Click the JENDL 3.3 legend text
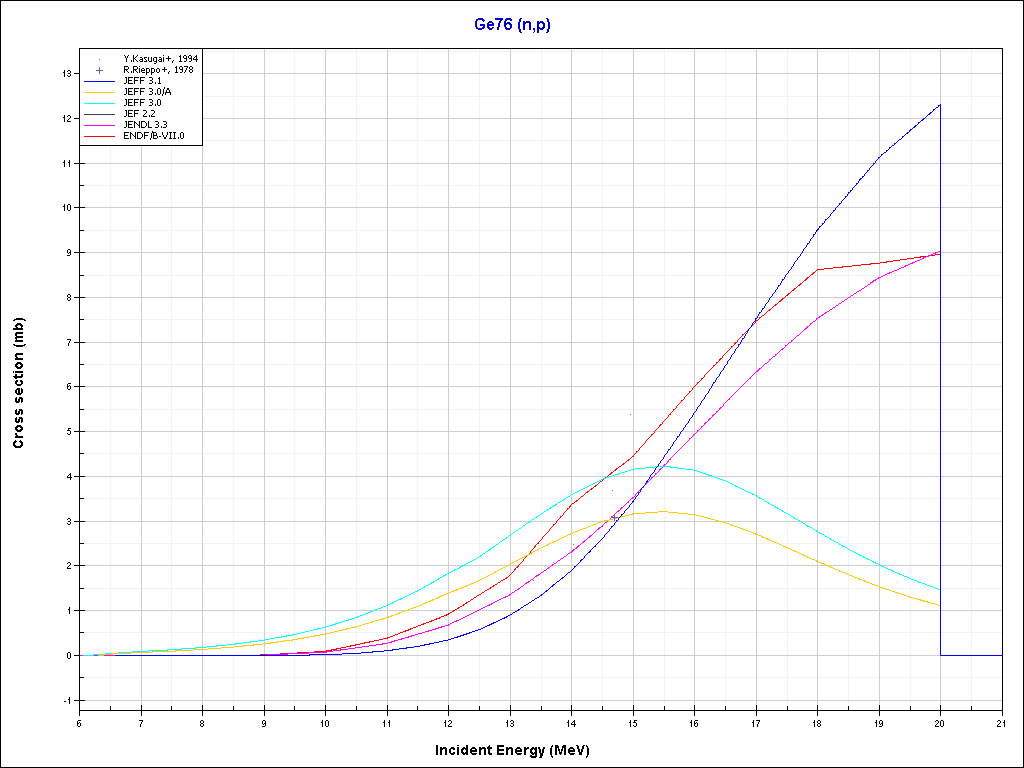 pos(145,125)
